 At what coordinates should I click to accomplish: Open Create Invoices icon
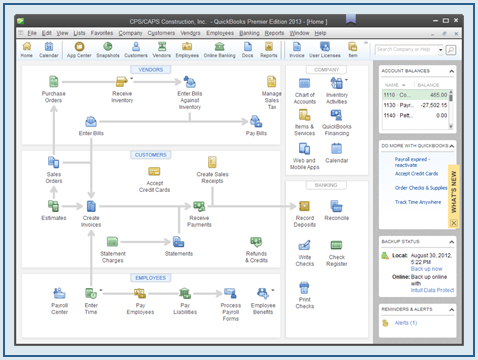tap(91, 206)
